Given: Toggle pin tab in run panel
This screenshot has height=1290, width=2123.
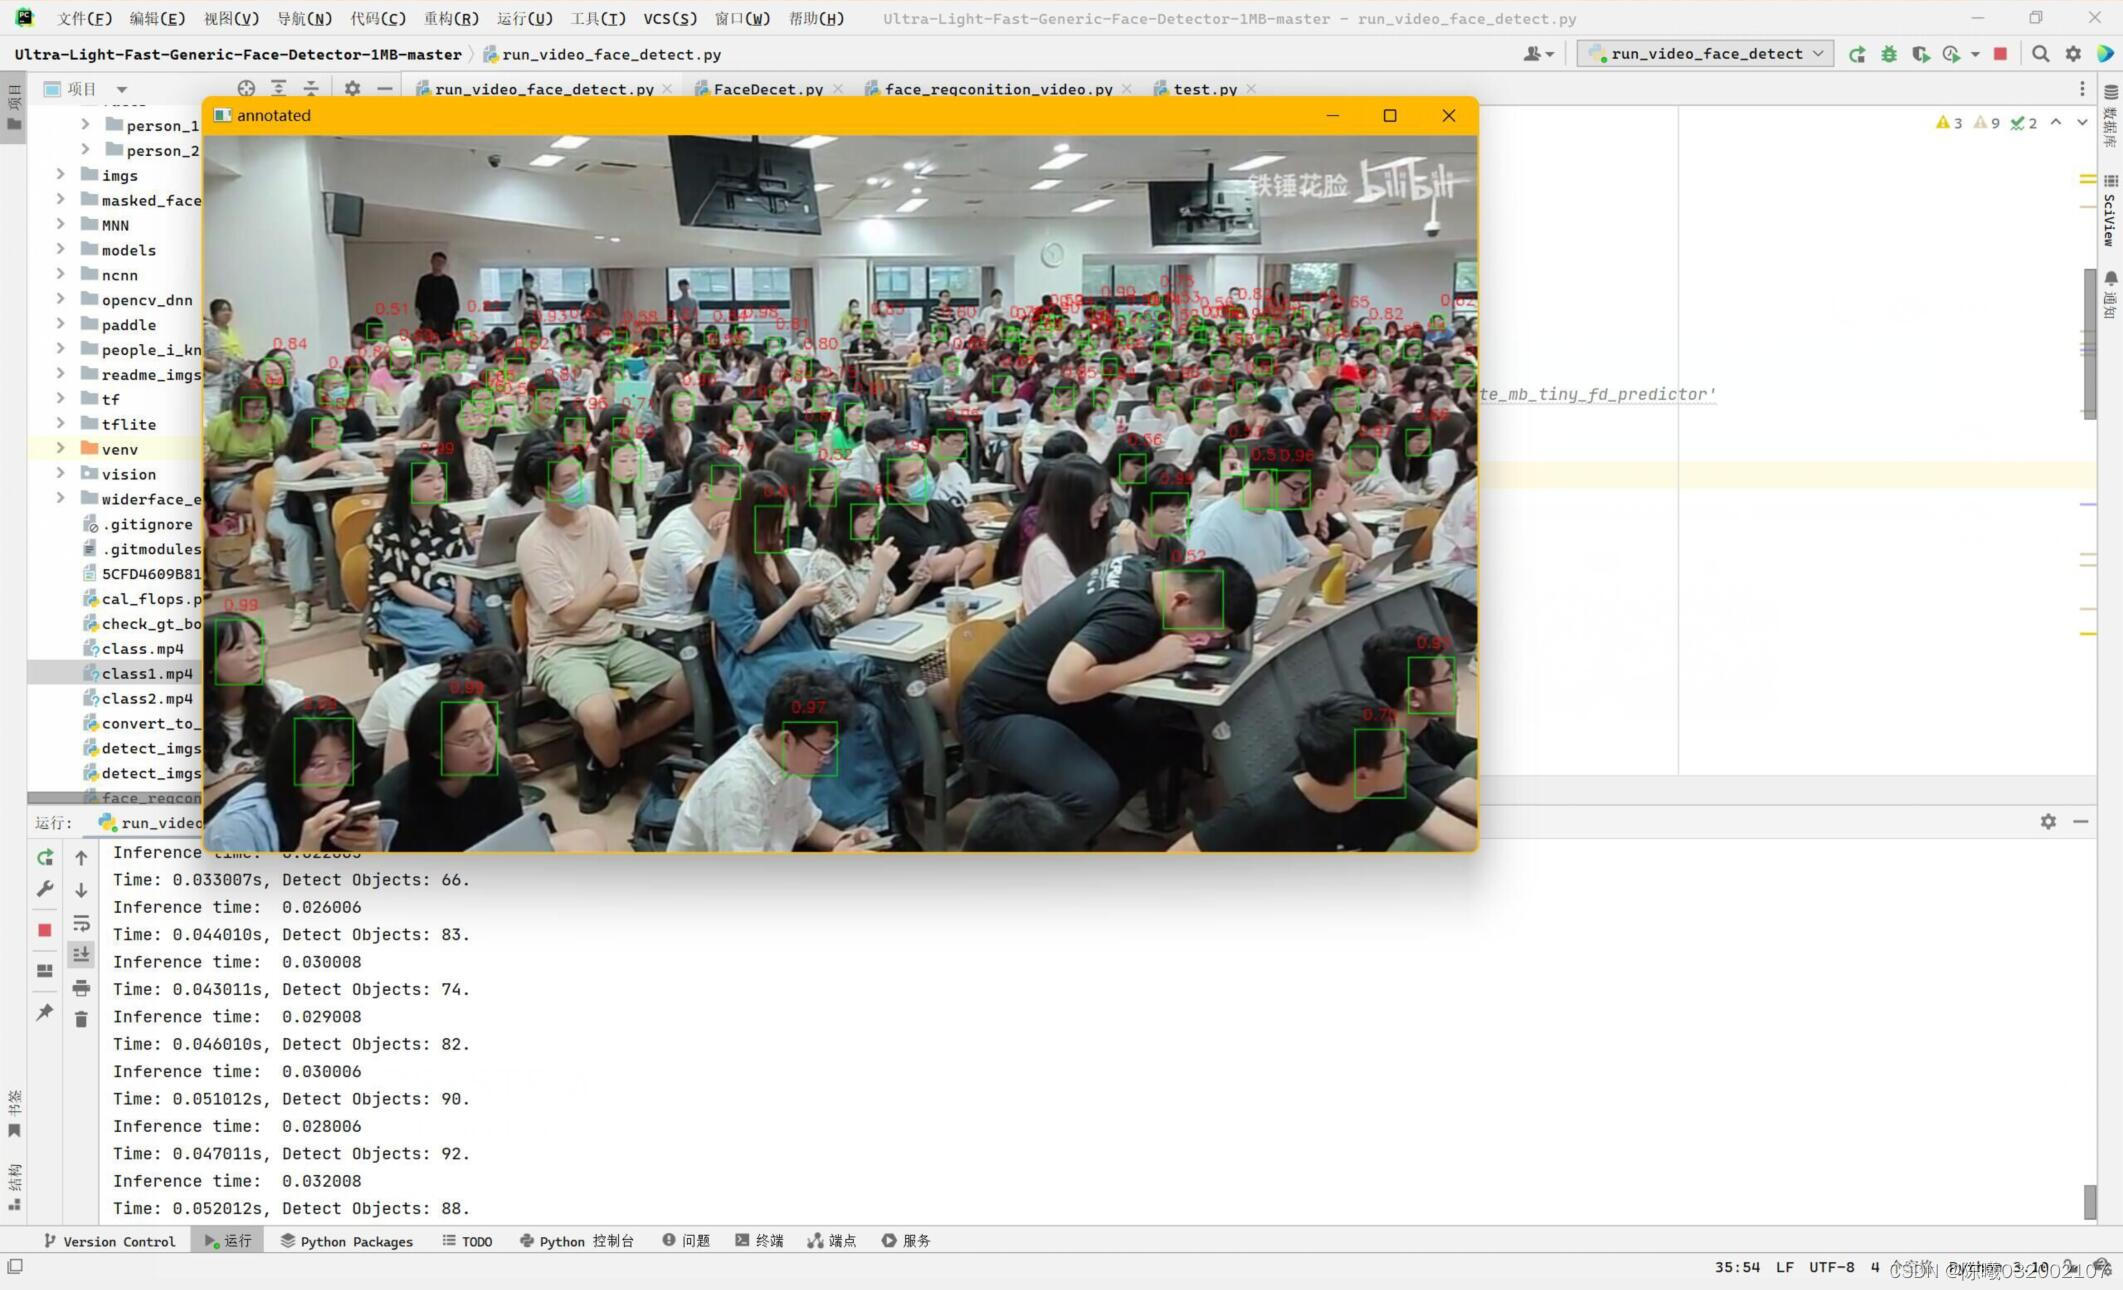Looking at the screenshot, I should [x=45, y=1012].
